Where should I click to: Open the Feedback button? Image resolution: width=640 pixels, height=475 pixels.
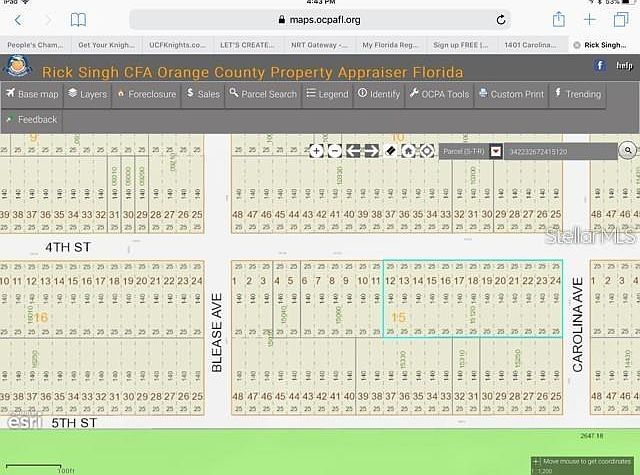pyautogui.click(x=32, y=120)
